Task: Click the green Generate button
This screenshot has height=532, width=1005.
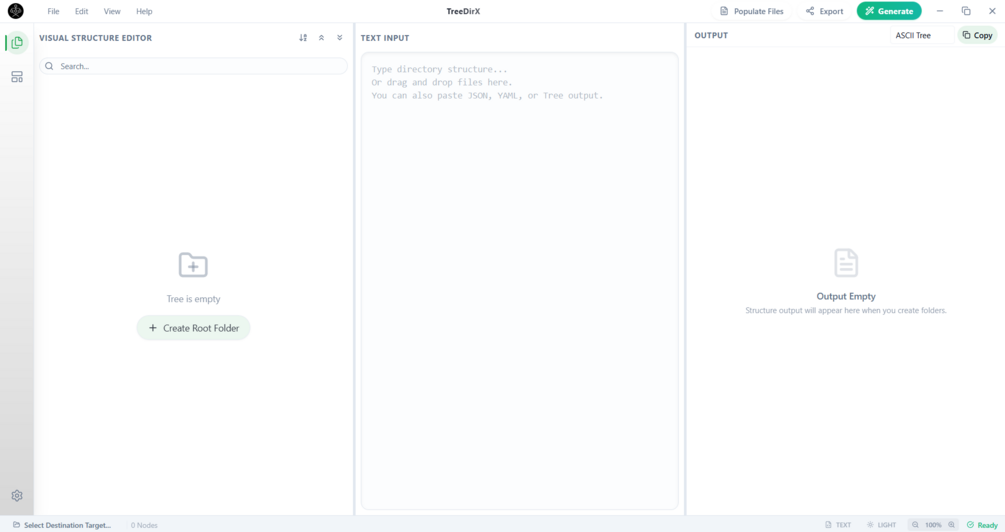Action: (x=889, y=11)
